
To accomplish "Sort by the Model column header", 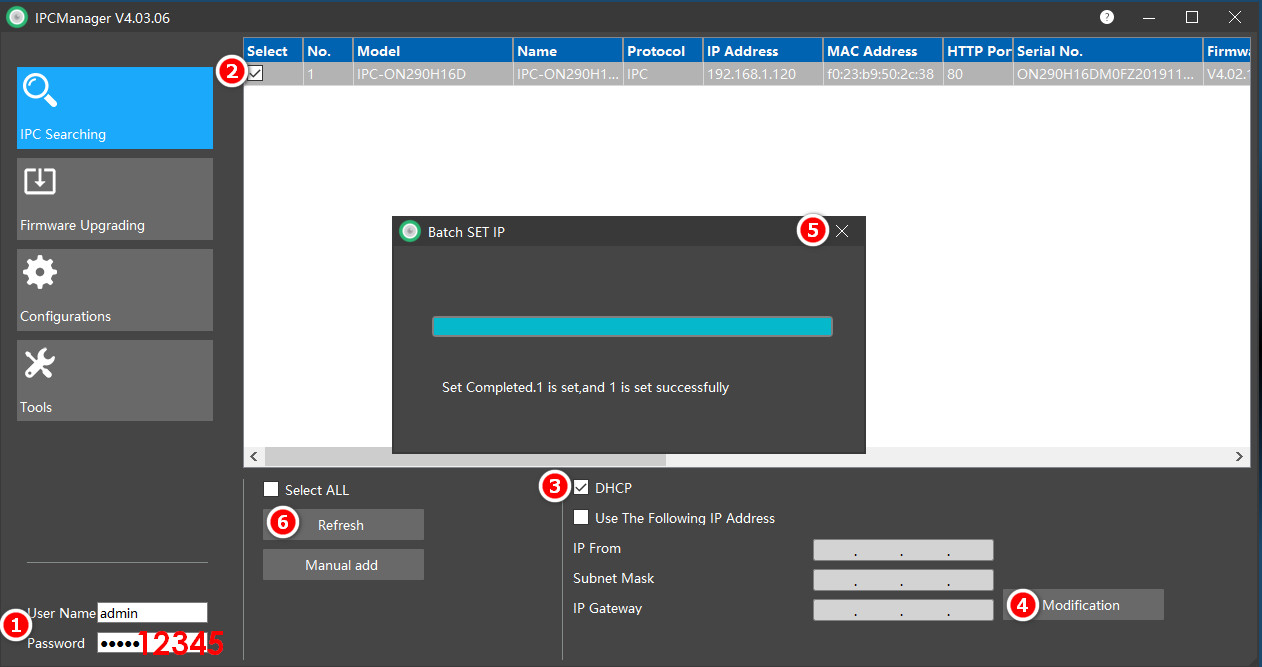I will [x=433, y=51].
